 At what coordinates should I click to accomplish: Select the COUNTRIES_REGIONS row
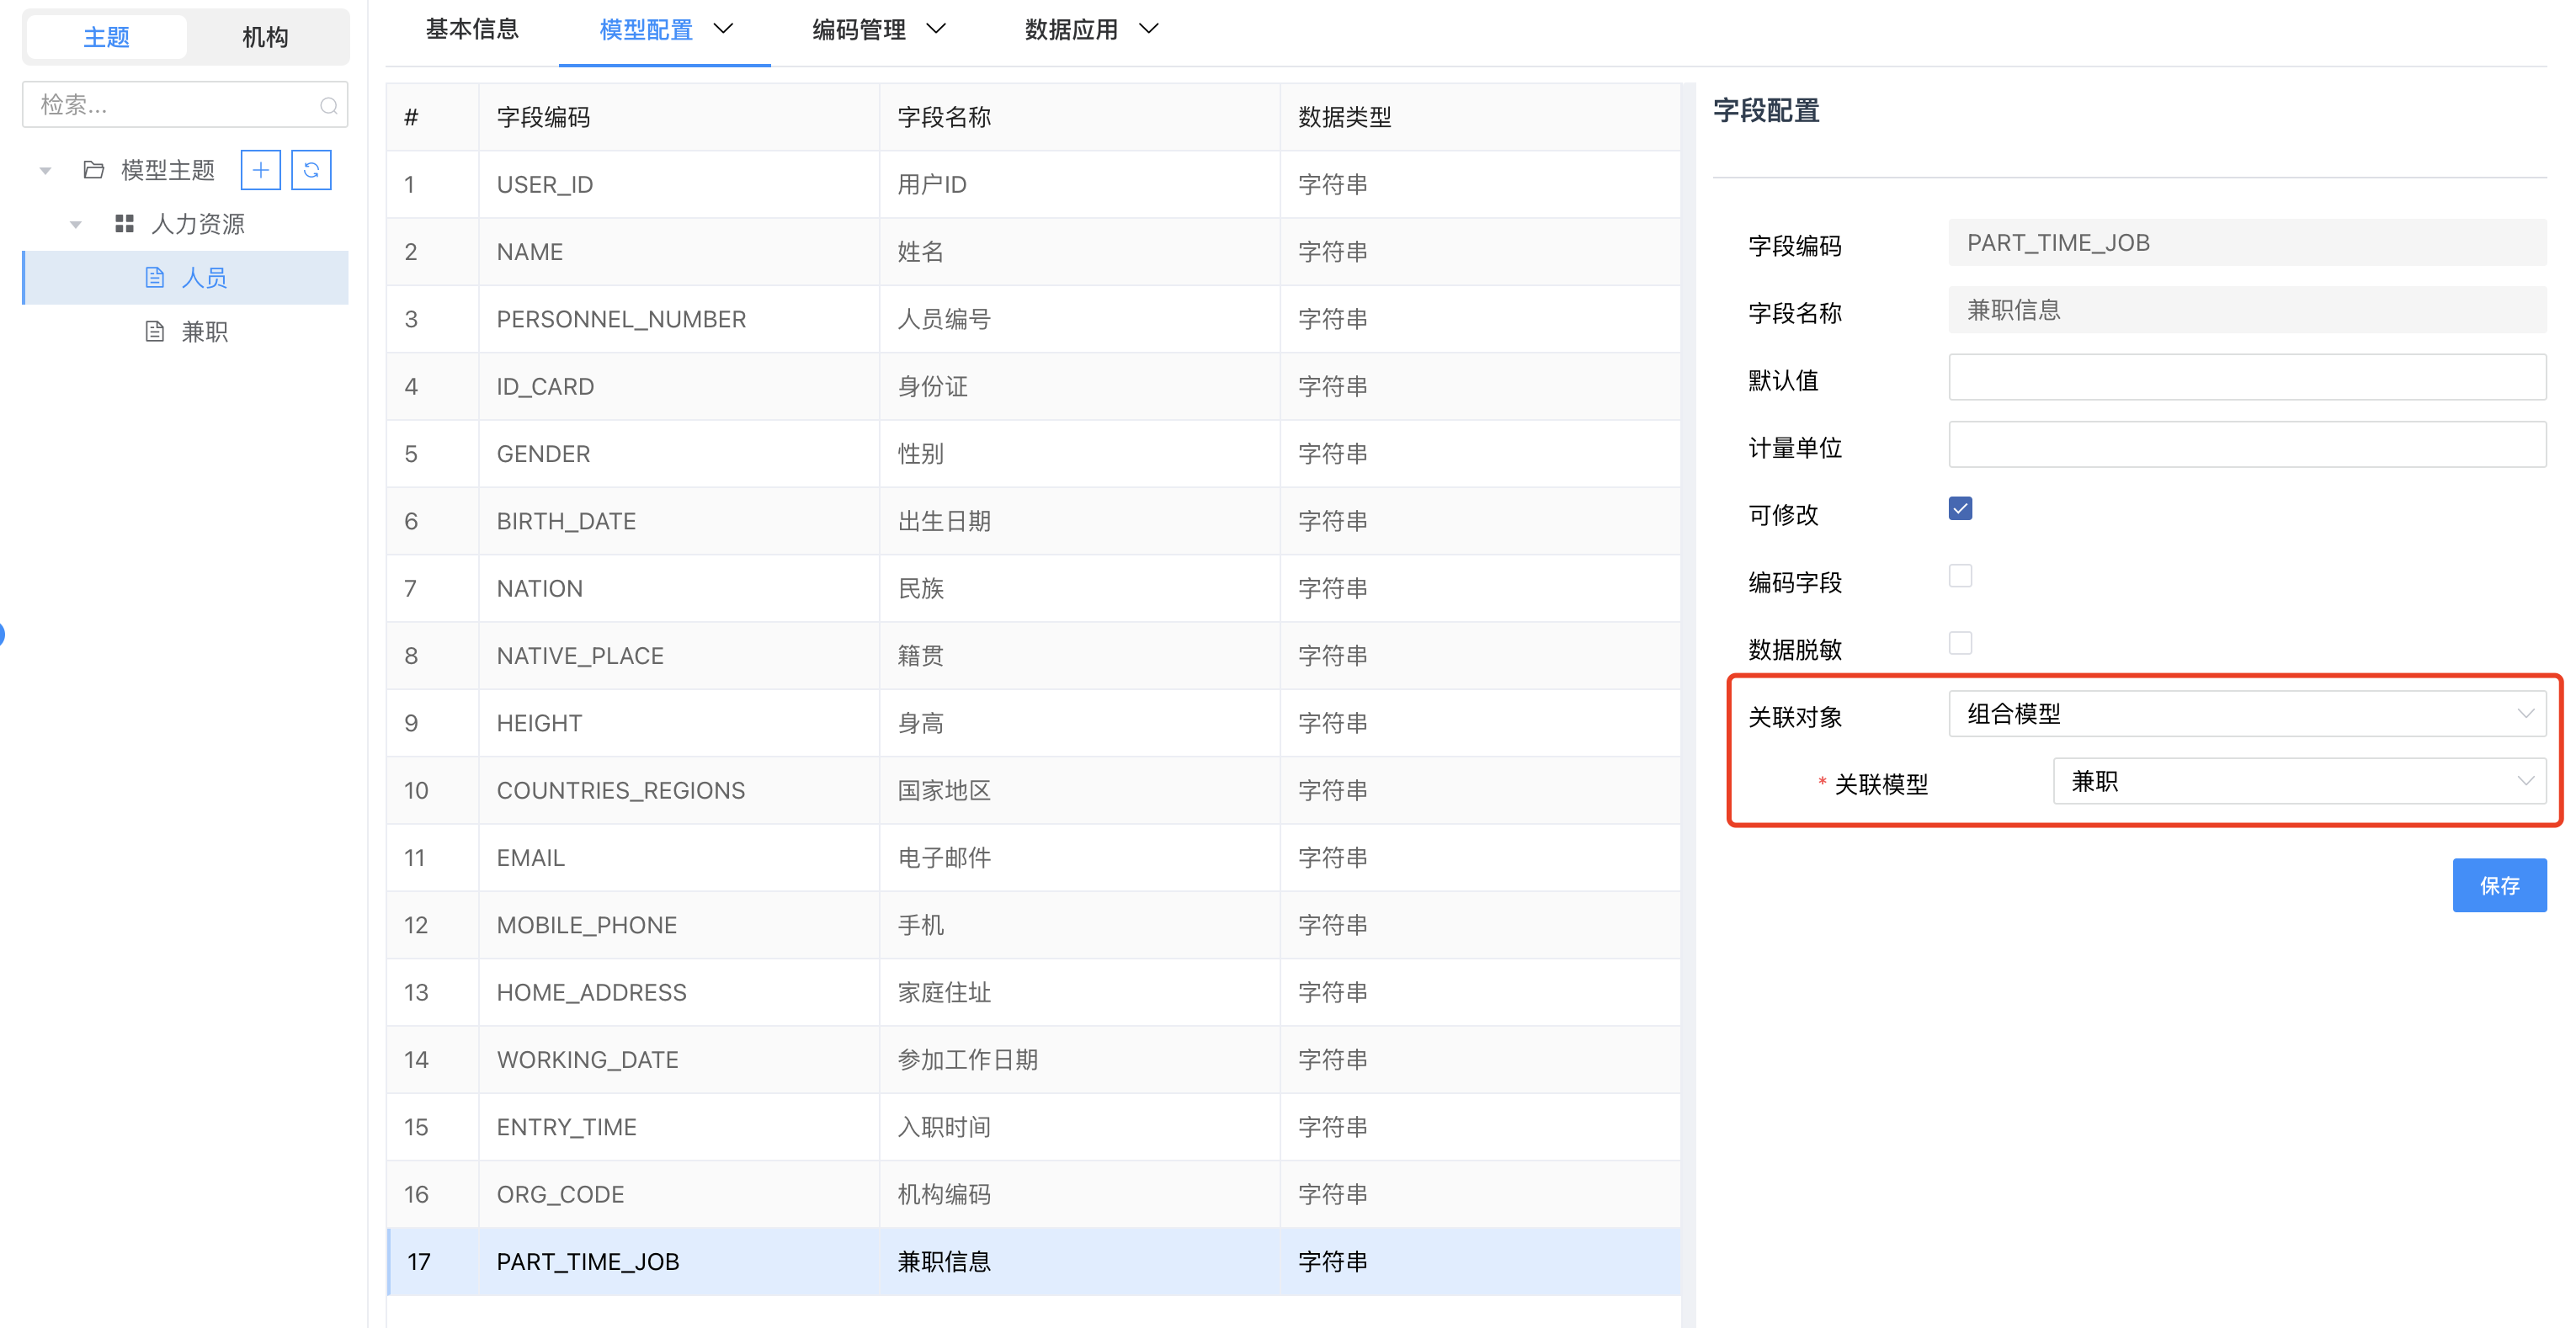[1033, 790]
